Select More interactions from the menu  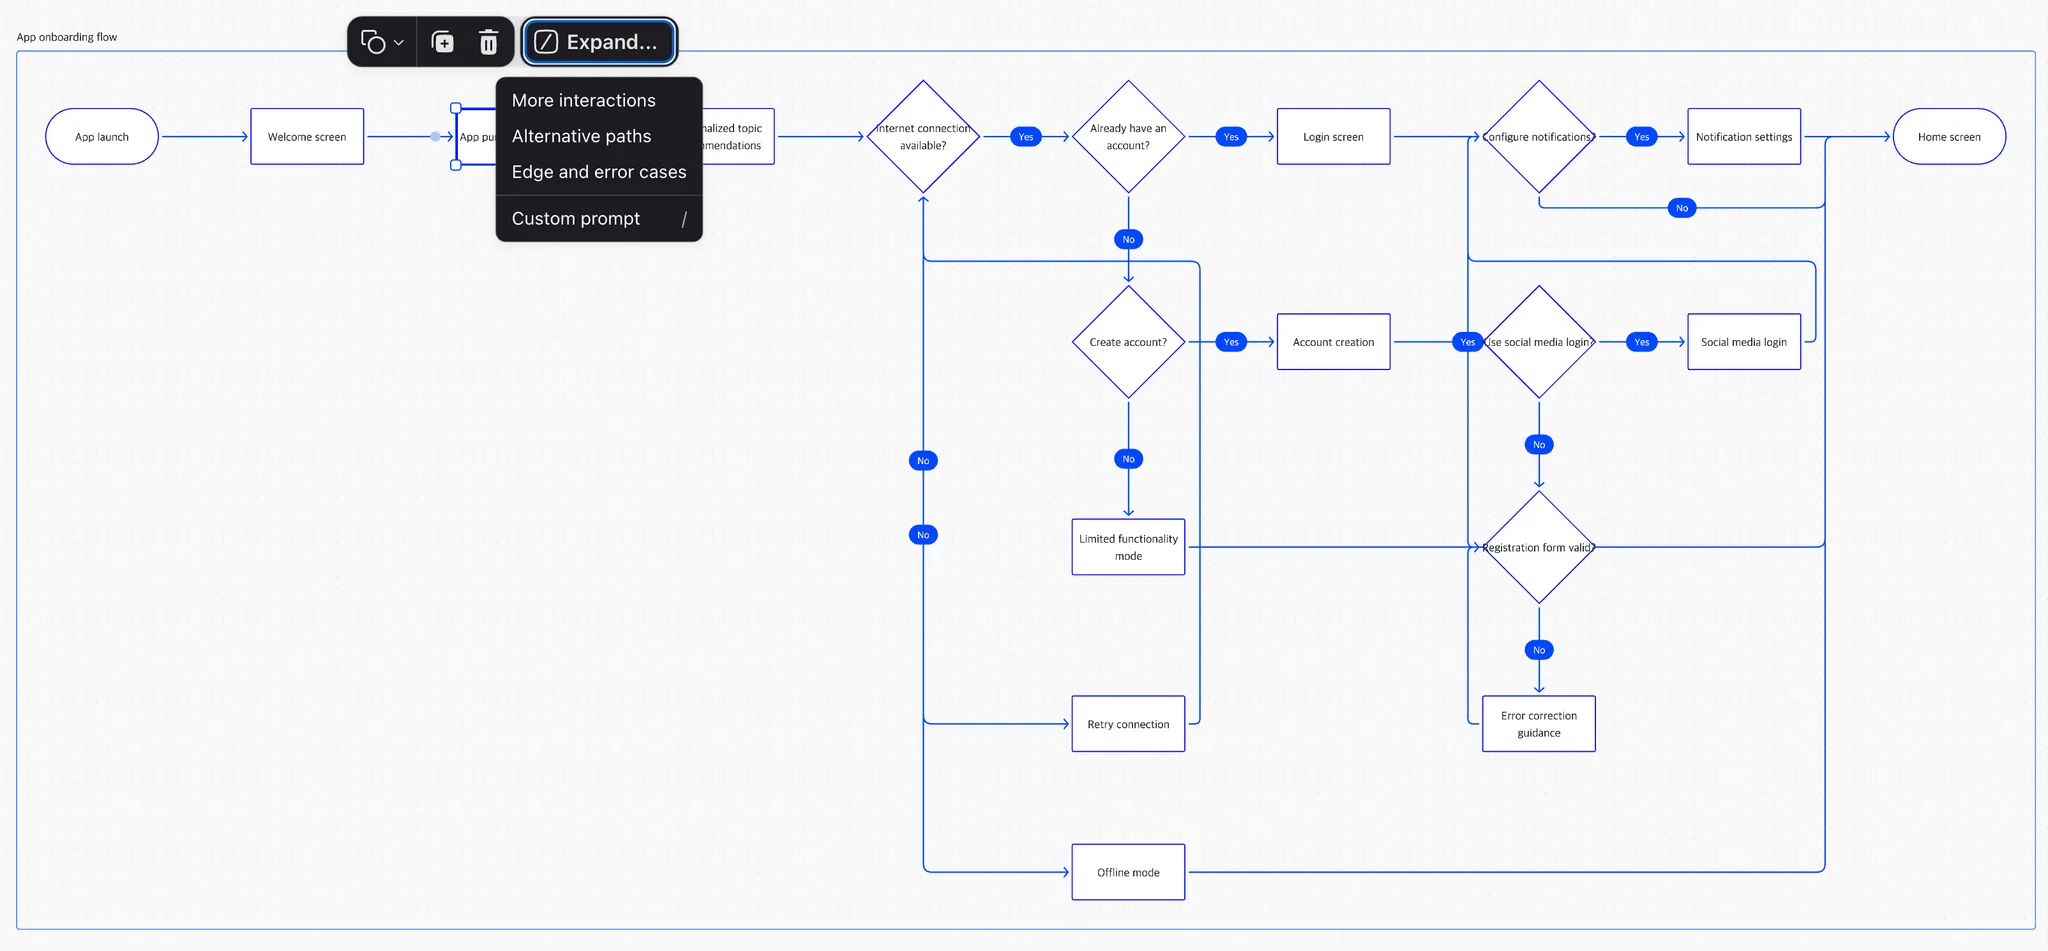coord(584,100)
